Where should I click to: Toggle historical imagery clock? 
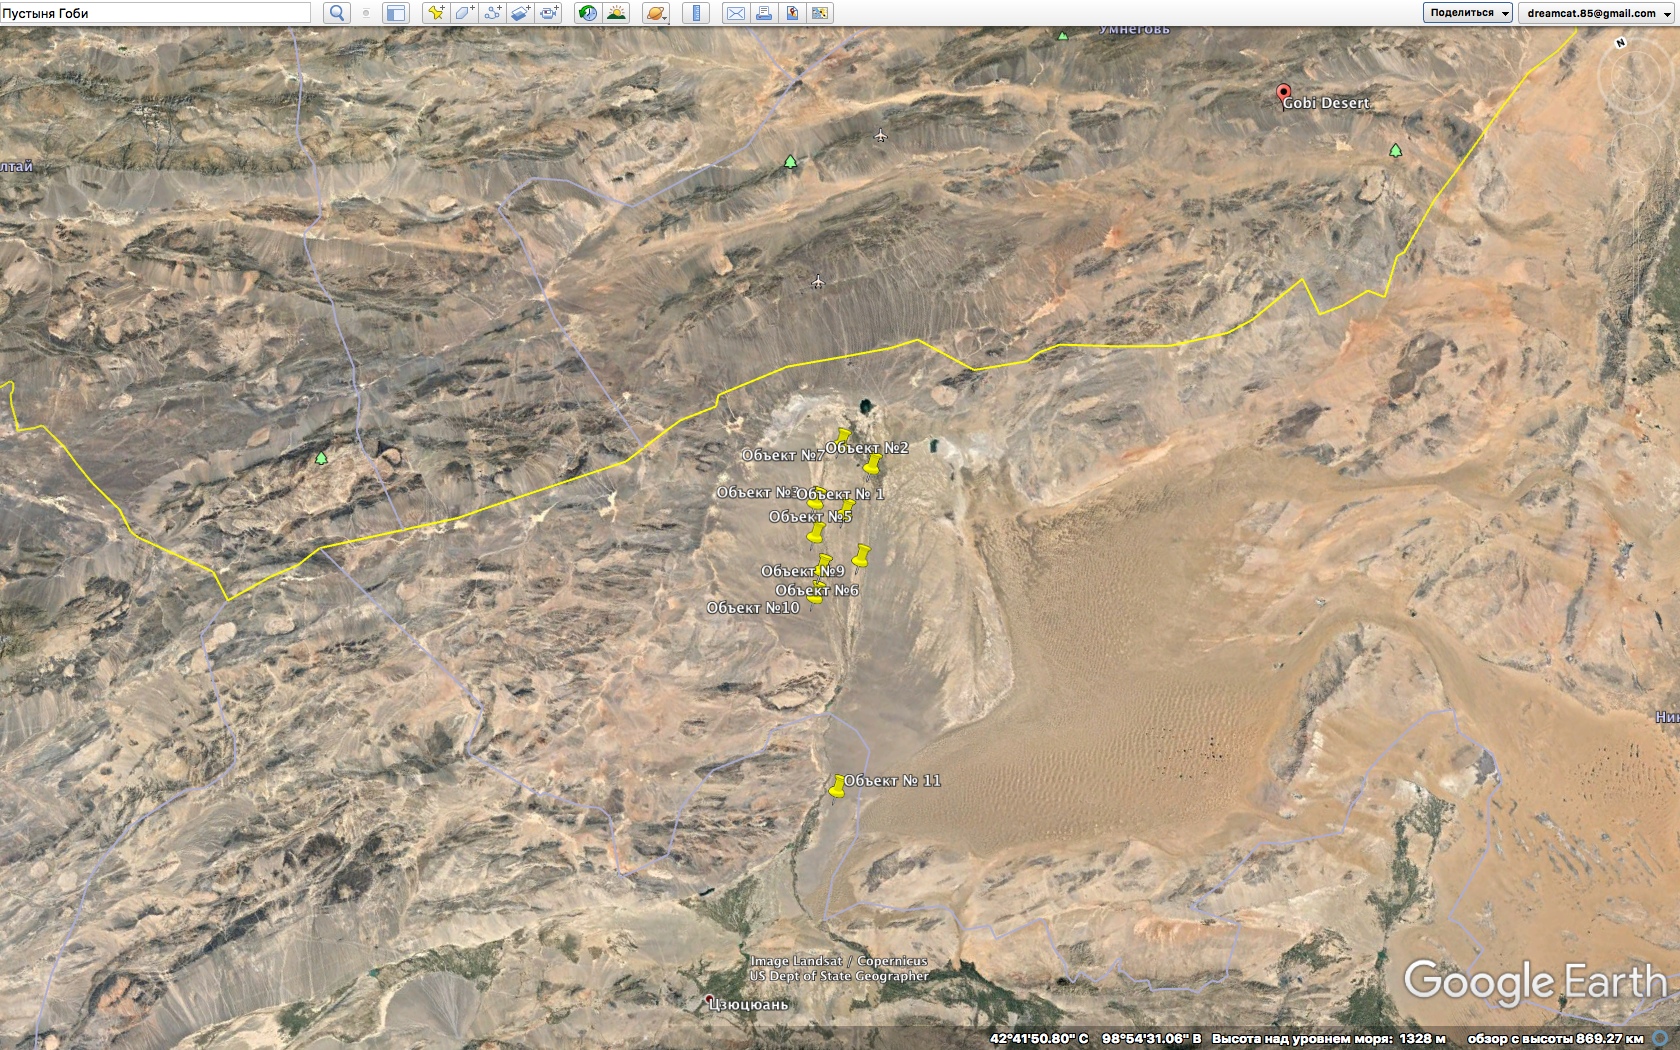tap(588, 13)
